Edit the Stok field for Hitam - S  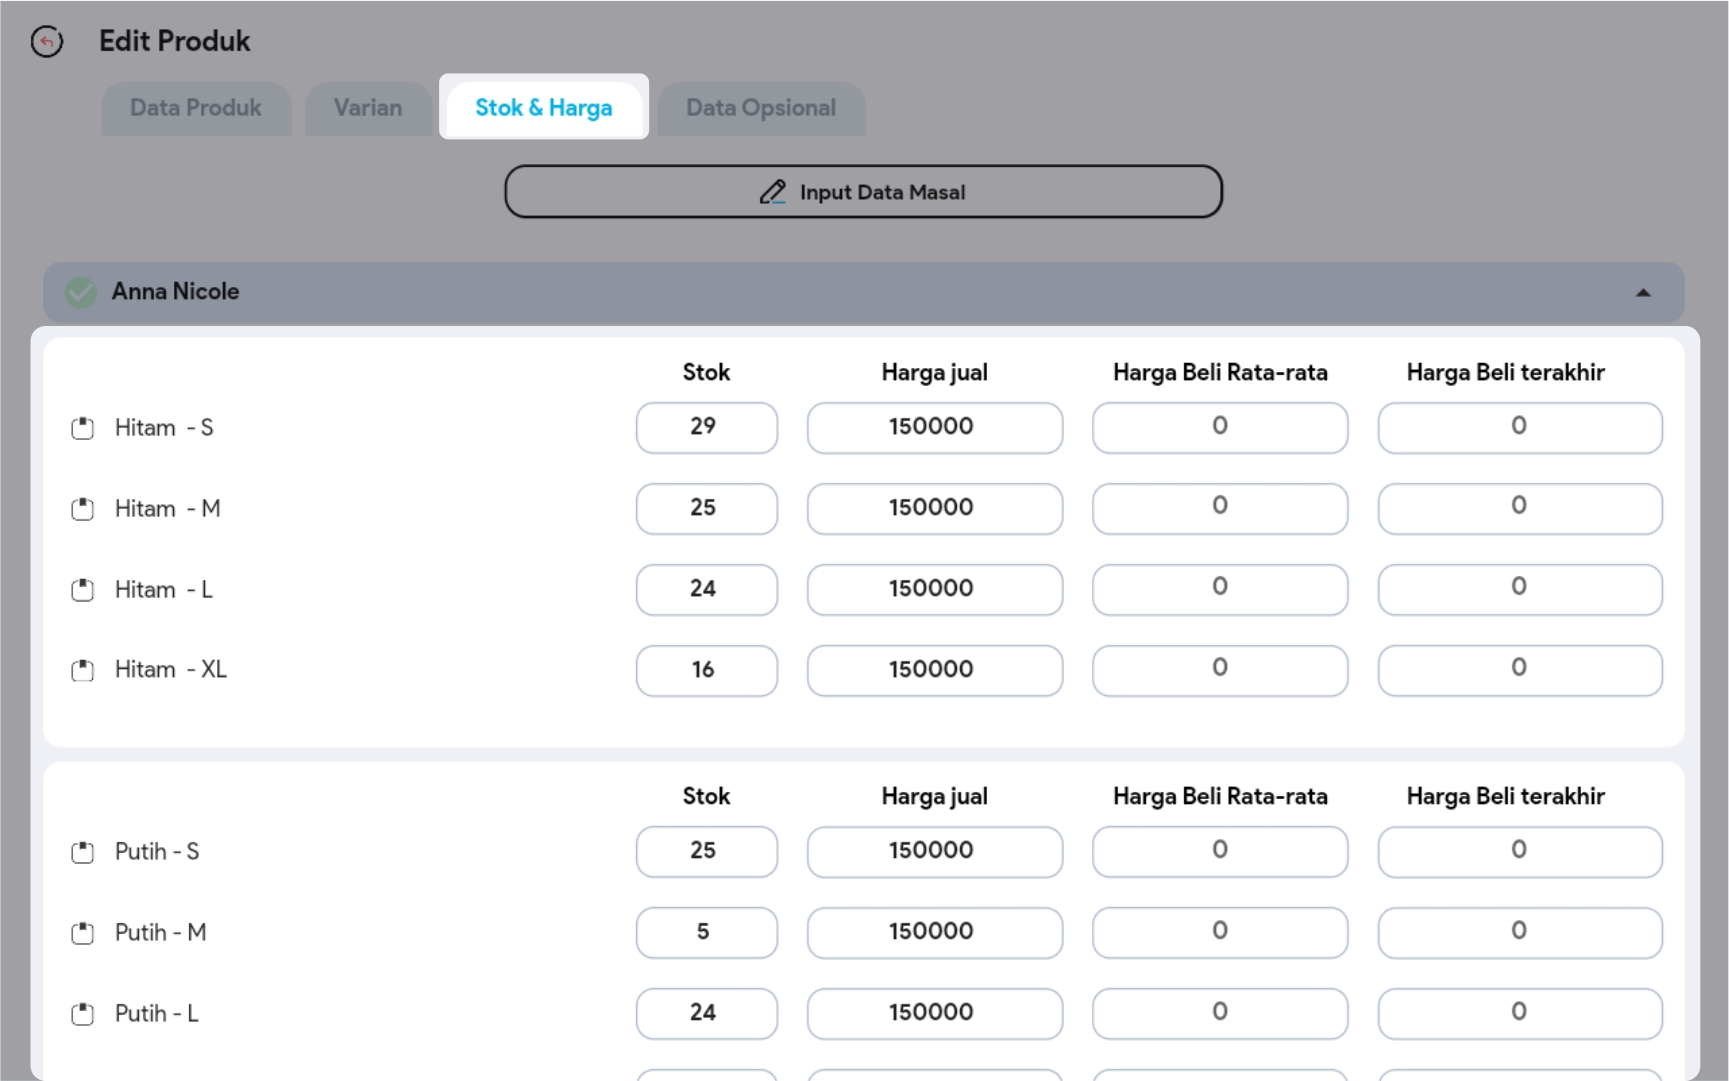[x=706, y=427]
